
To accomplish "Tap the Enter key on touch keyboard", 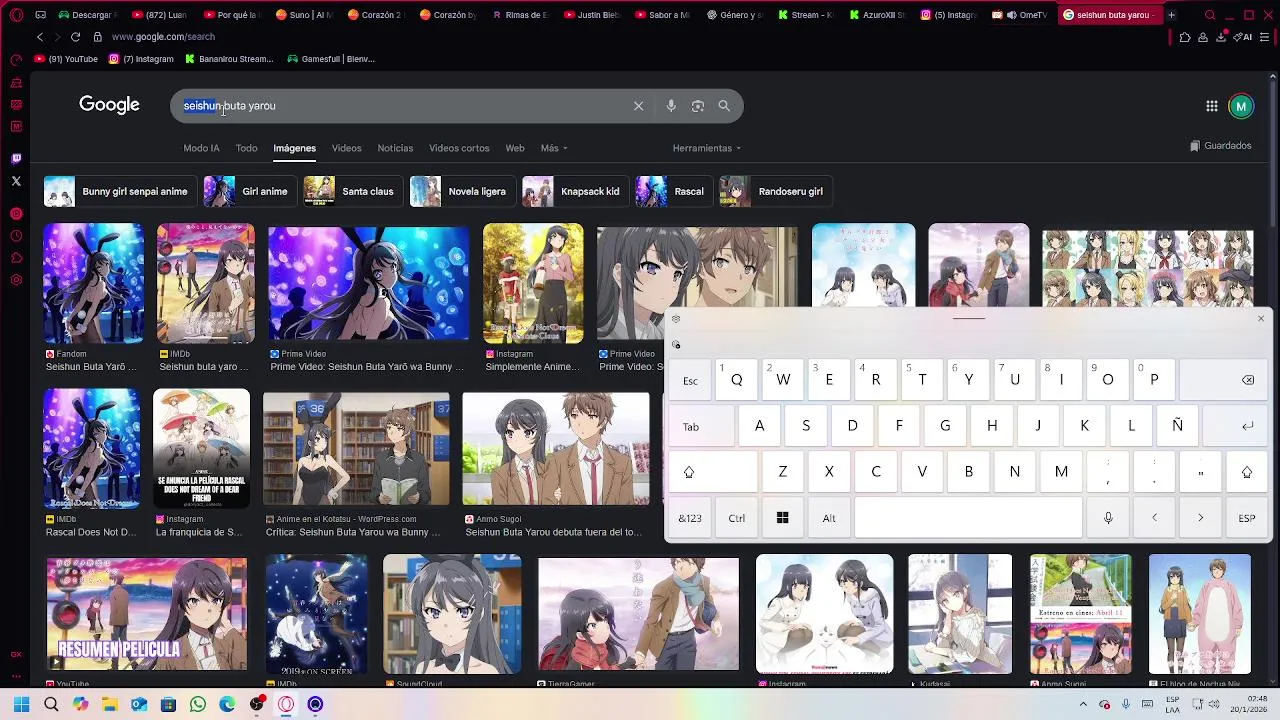I will [1237, 426].
